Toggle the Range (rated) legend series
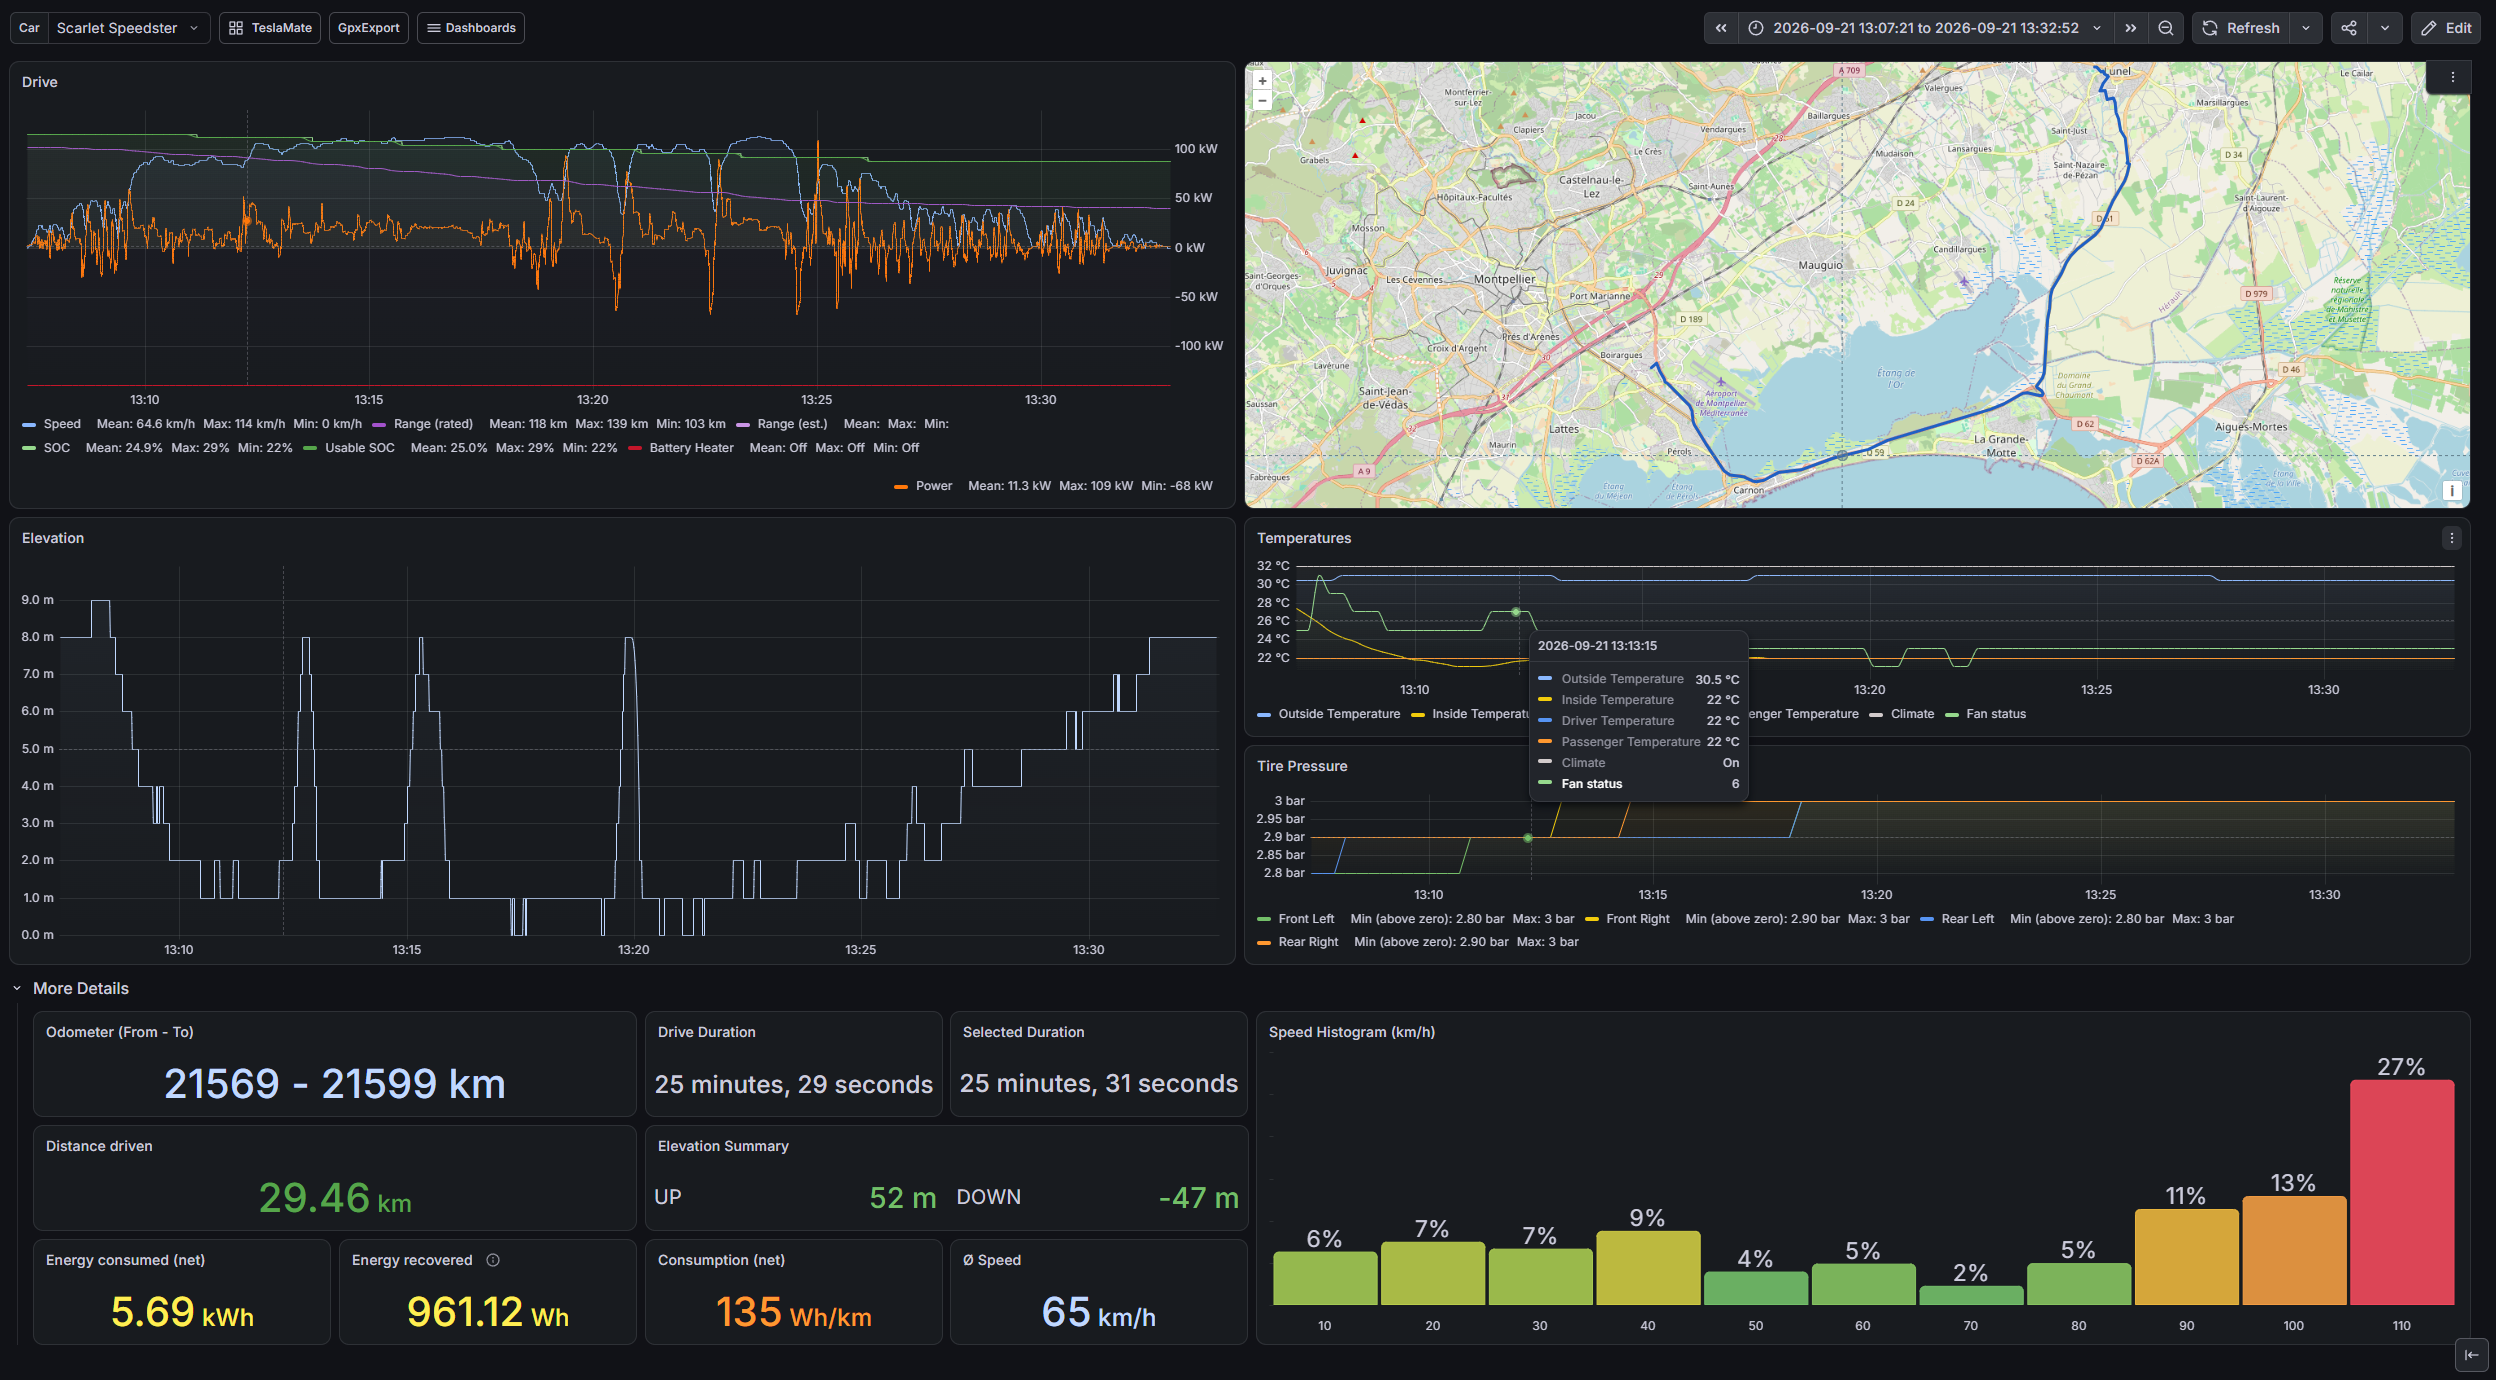The height and width of the screenshot is (1380, 2496). coord(433,424)
